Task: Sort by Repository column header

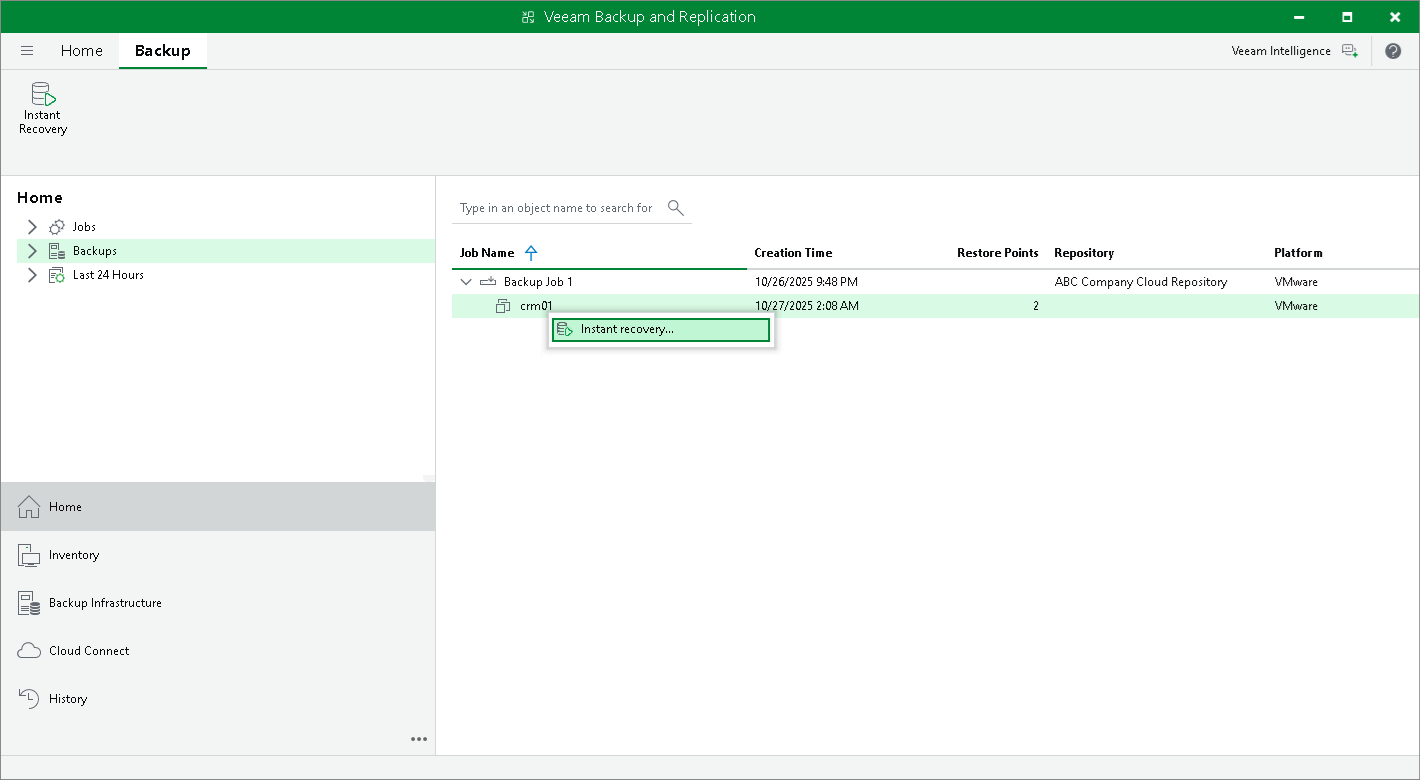Action: [1084, 253]
